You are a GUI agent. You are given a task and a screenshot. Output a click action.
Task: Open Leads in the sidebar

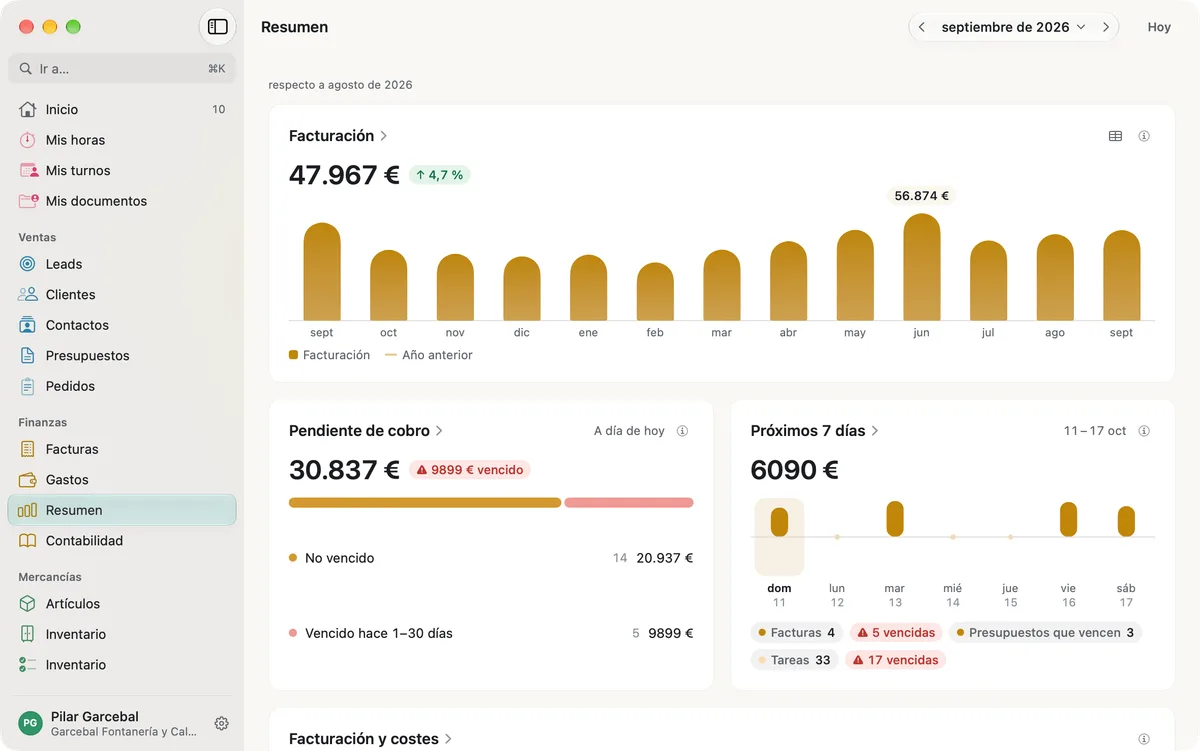tap(122, 264)
